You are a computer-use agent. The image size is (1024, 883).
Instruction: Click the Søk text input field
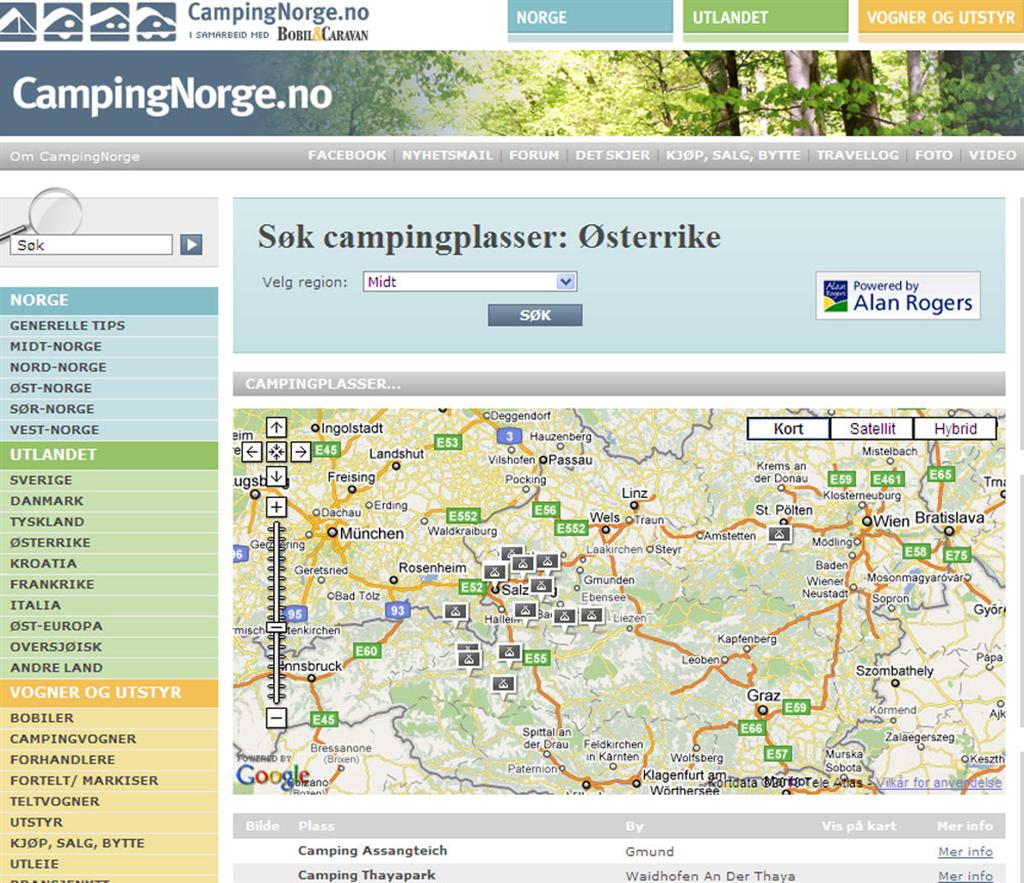92,245
